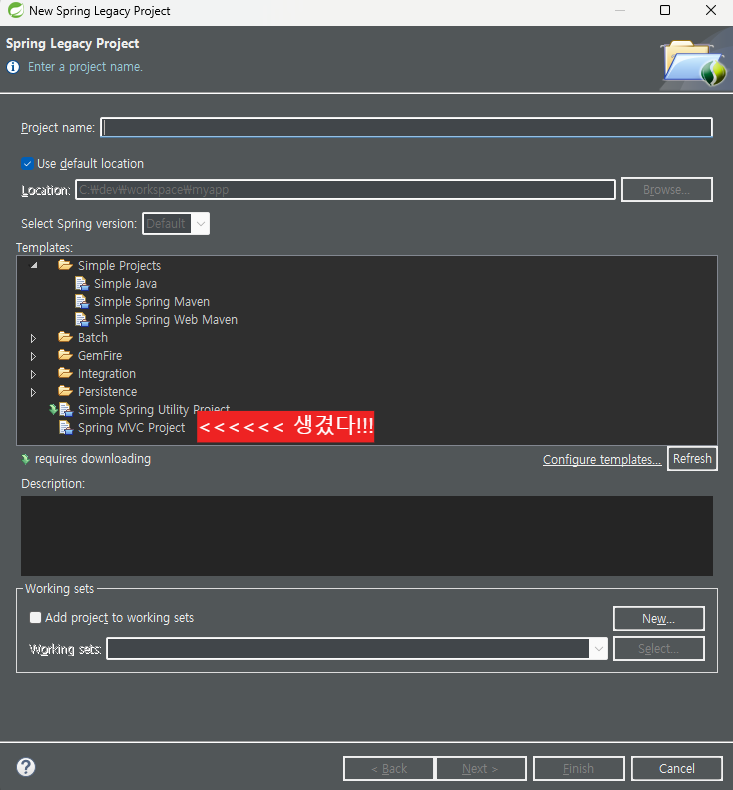The height and width of the screenshot is (790, 733).
Task: Maximize the New Spring Legacy Project window
Action: [665, 10]
